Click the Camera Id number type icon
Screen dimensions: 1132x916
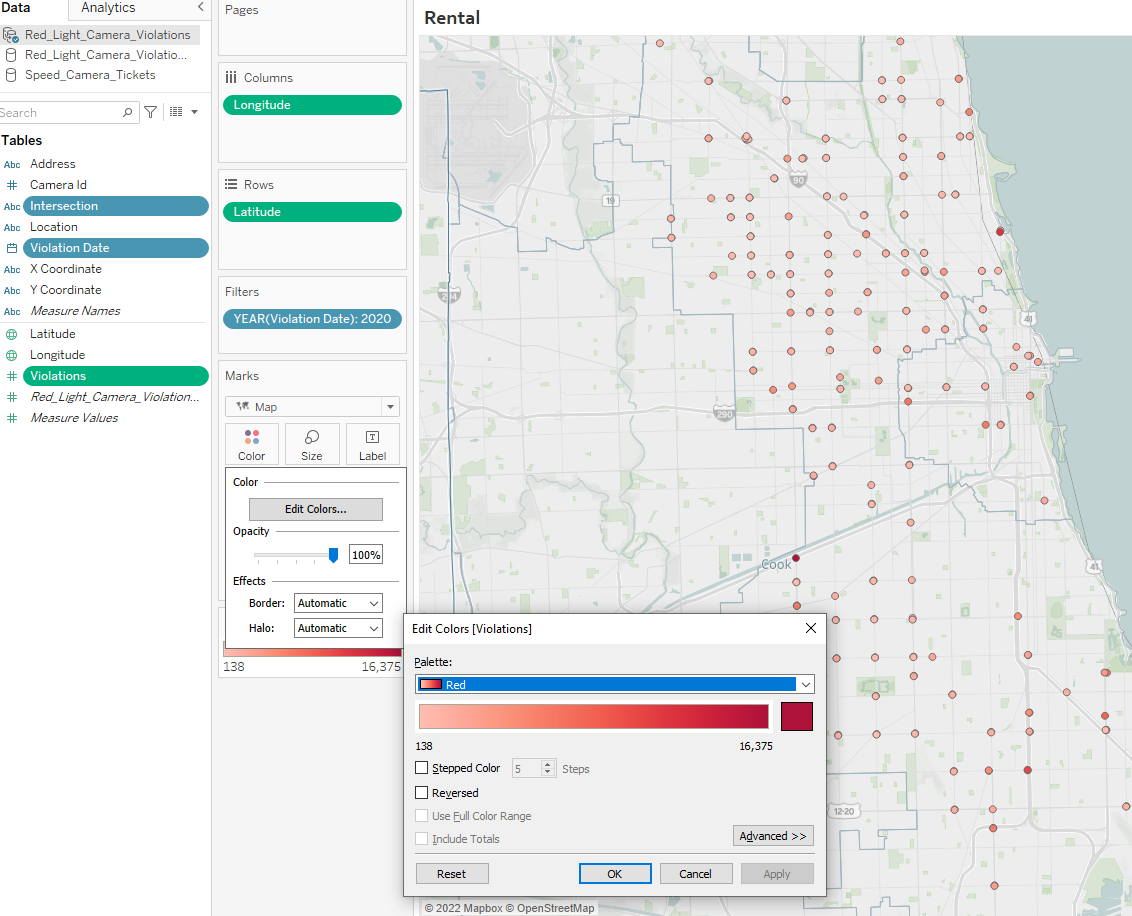click(x=12, y=185)
